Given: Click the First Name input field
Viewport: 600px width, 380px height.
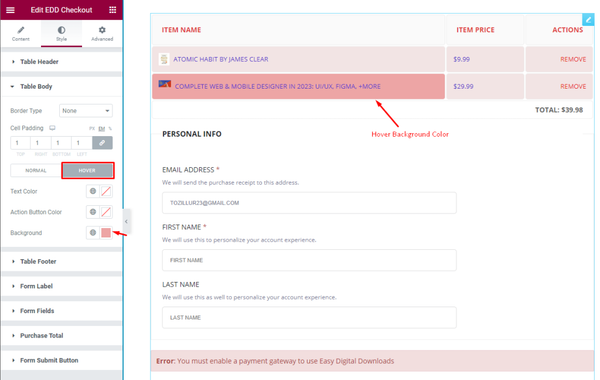Looking at the screenshot, I should pyautogui.click(x=309, y=260).
